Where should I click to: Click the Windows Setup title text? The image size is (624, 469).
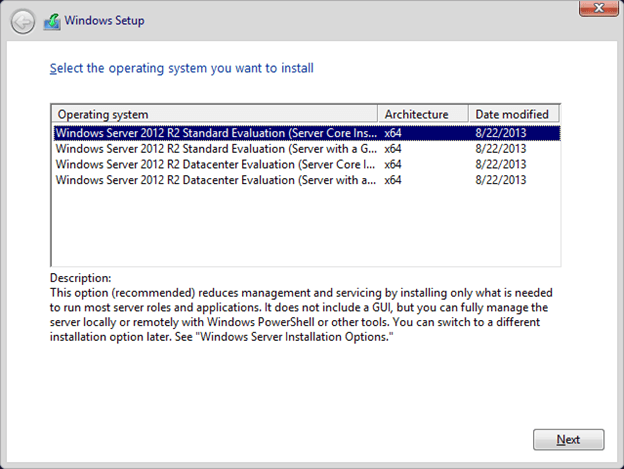click(x=105, y=21)
